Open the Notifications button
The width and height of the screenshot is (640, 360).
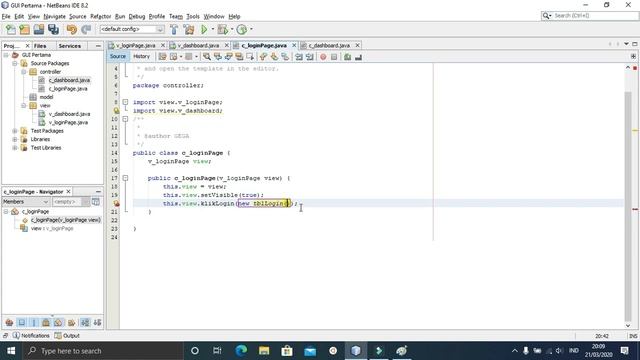click(31, 336)
